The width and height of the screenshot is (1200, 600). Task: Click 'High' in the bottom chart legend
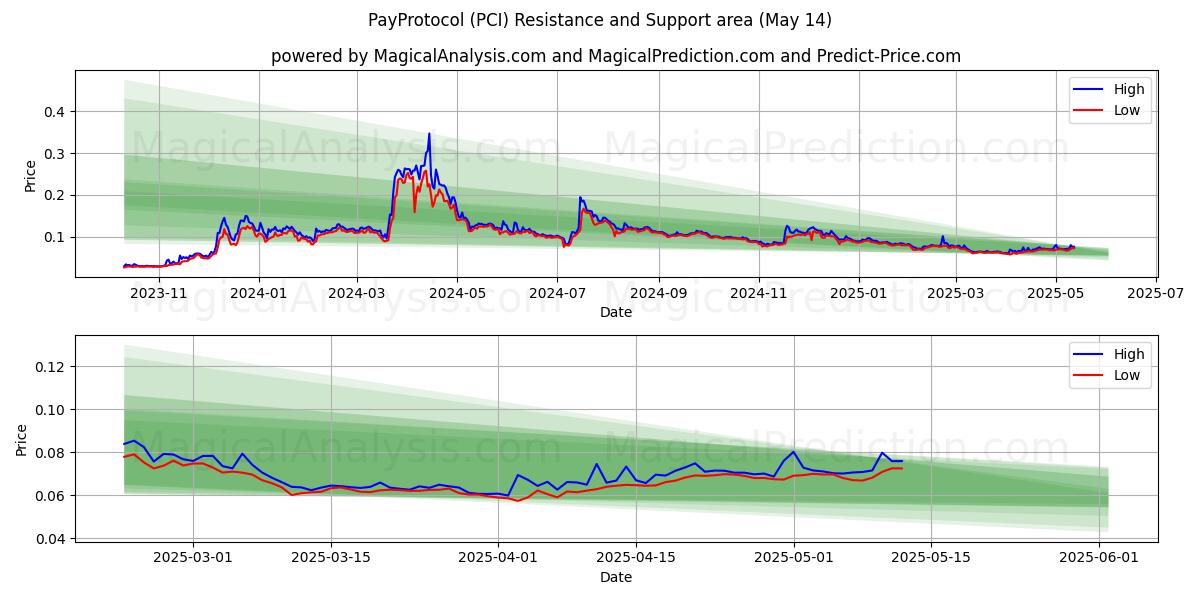coord(1130,354)
